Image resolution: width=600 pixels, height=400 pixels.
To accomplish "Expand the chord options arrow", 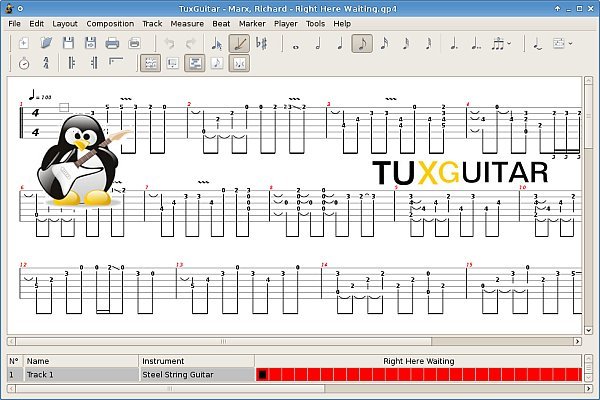I will pyautogui.click(x=571, y=43).
